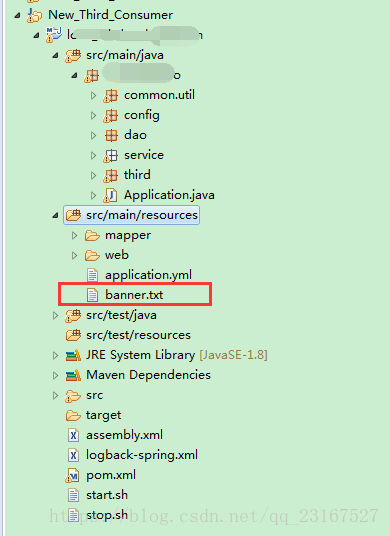Click the src/test/resources folder icon
This screenshot has height=536, width=390.
tap(73, 335)
